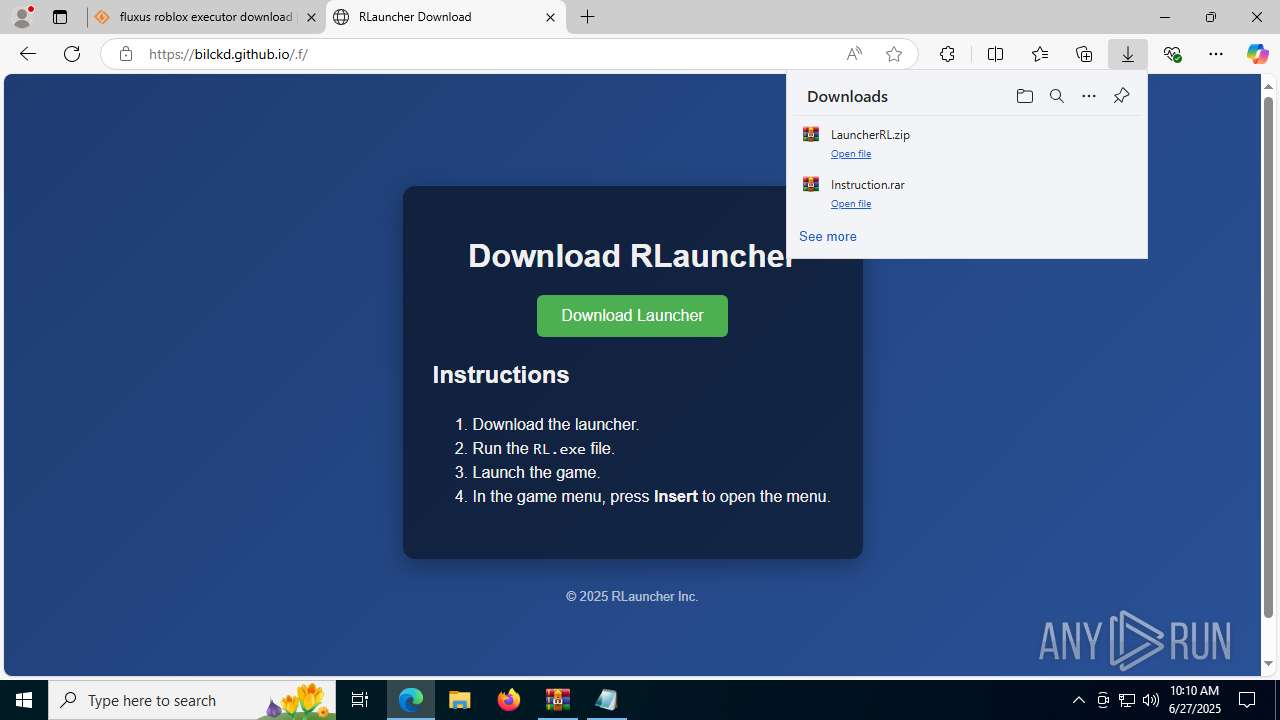Open Firefox from the taskbar

coord(509,700)
